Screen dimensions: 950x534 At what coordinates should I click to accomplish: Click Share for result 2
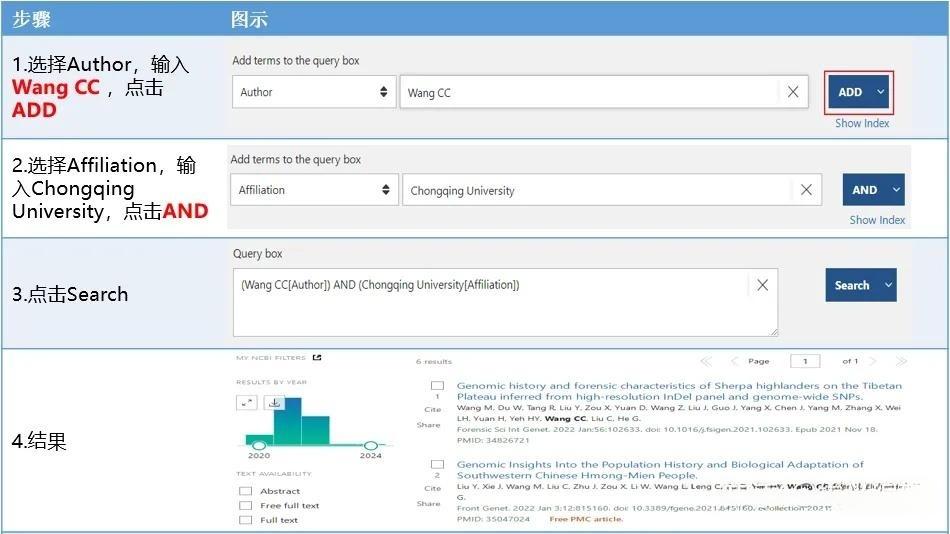pos(428,504)
